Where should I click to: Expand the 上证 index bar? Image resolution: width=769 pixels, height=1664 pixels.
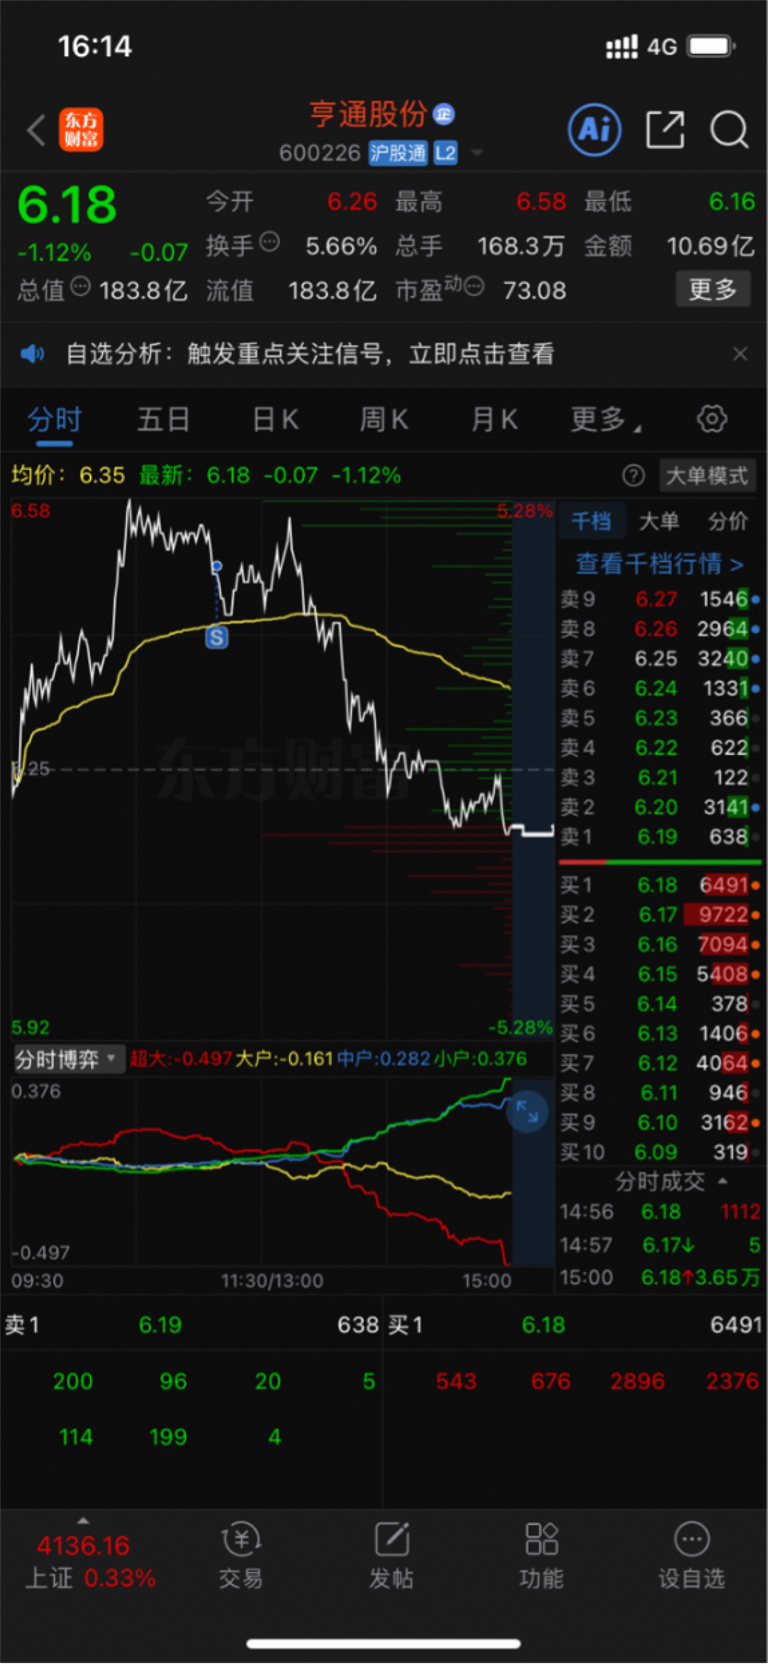pos(83,1522)
